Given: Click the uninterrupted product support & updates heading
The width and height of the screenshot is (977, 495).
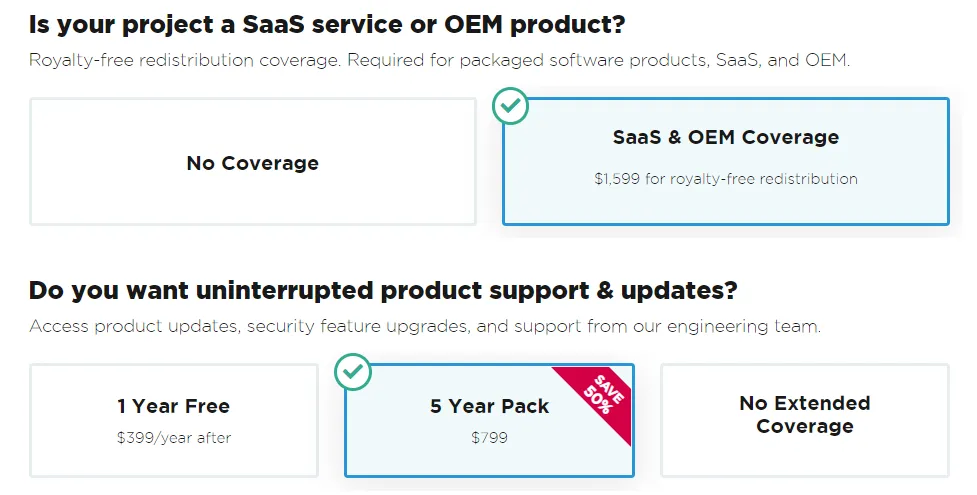Looking at the screenshot, I should tap(382, 290).
